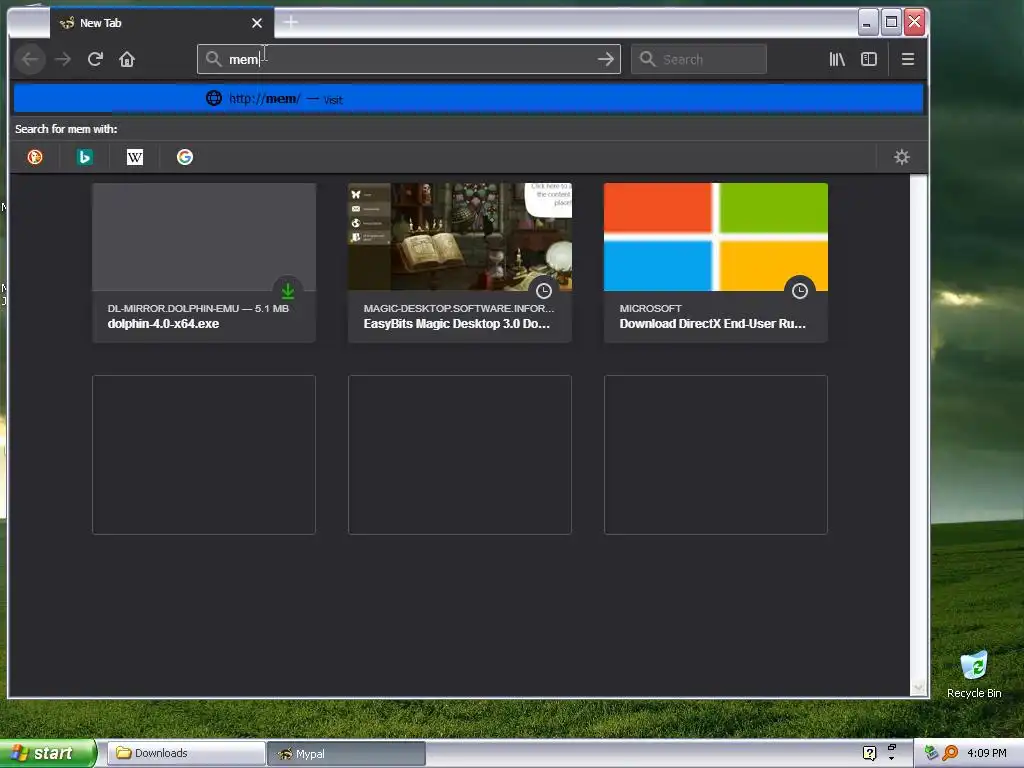This screenshot has height=768, width=1024.
Task: Maximize the Mypal browser window
Action: point(891,23)
